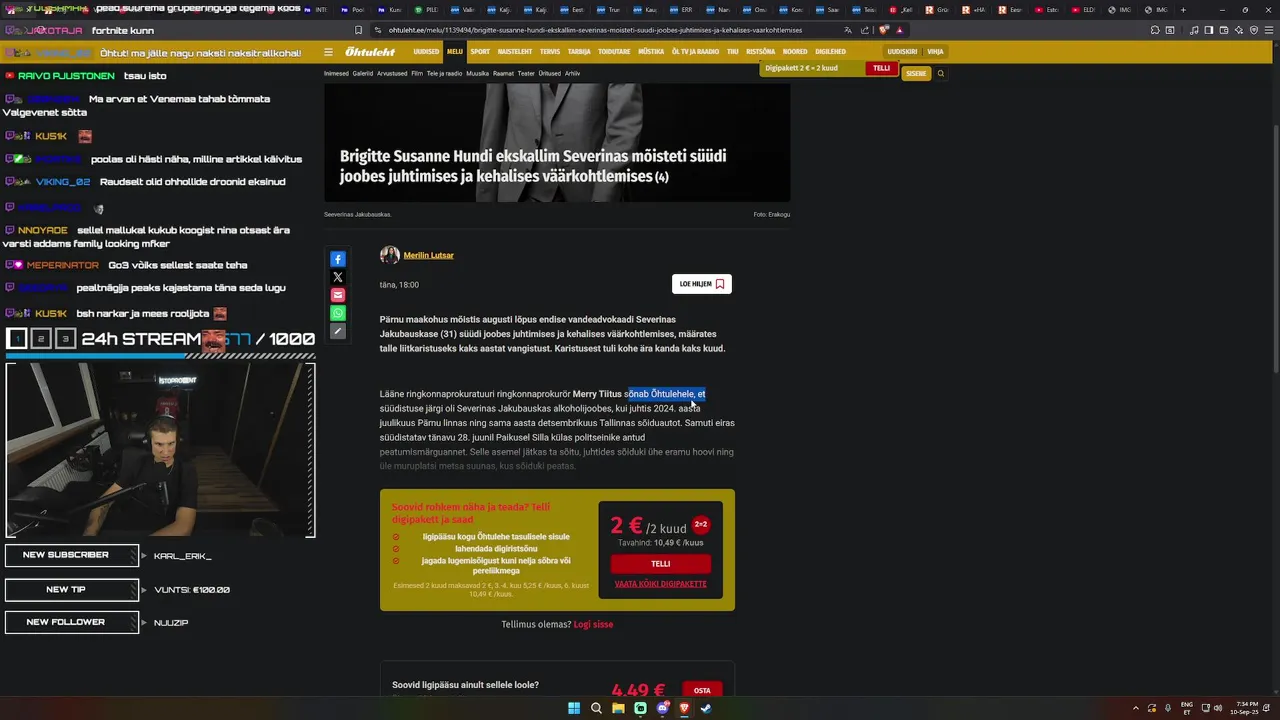Show hidden system tray icons

click(x=1136, y=708)
